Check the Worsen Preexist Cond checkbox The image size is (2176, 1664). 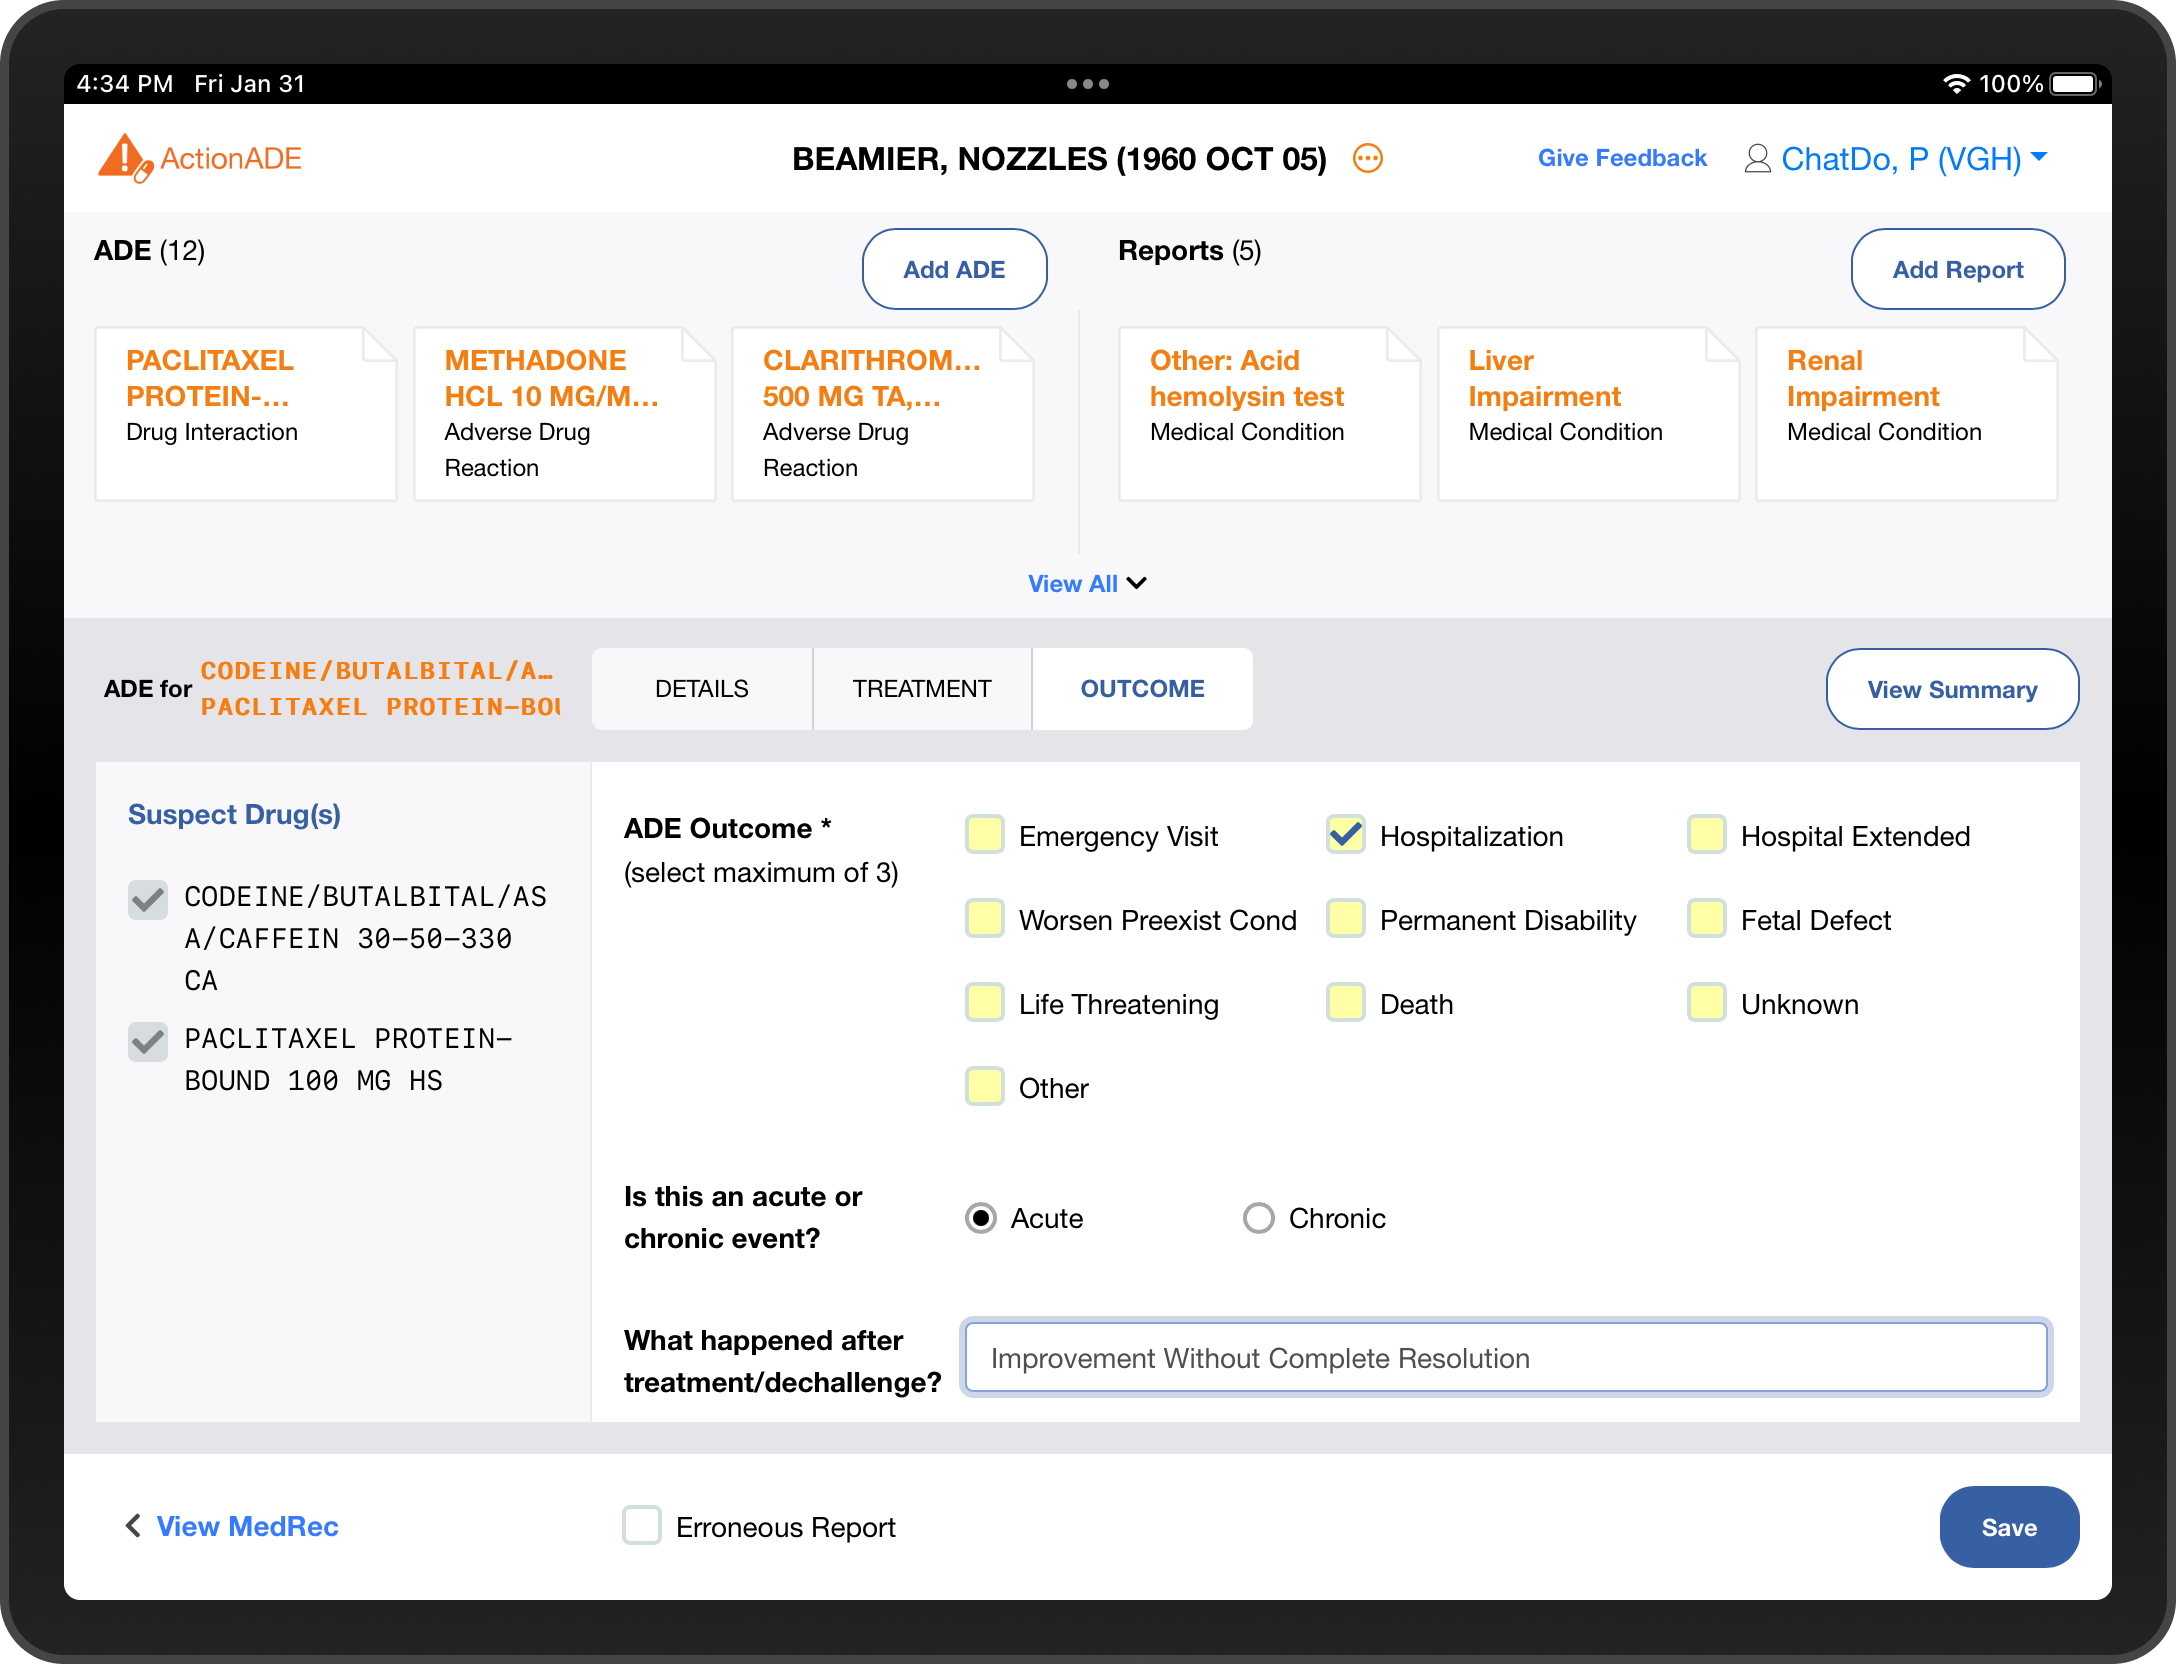[985, 918]
